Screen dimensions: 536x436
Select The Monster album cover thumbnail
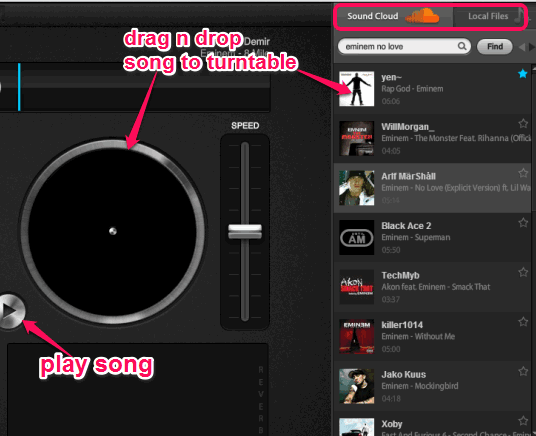pos(356,138)
